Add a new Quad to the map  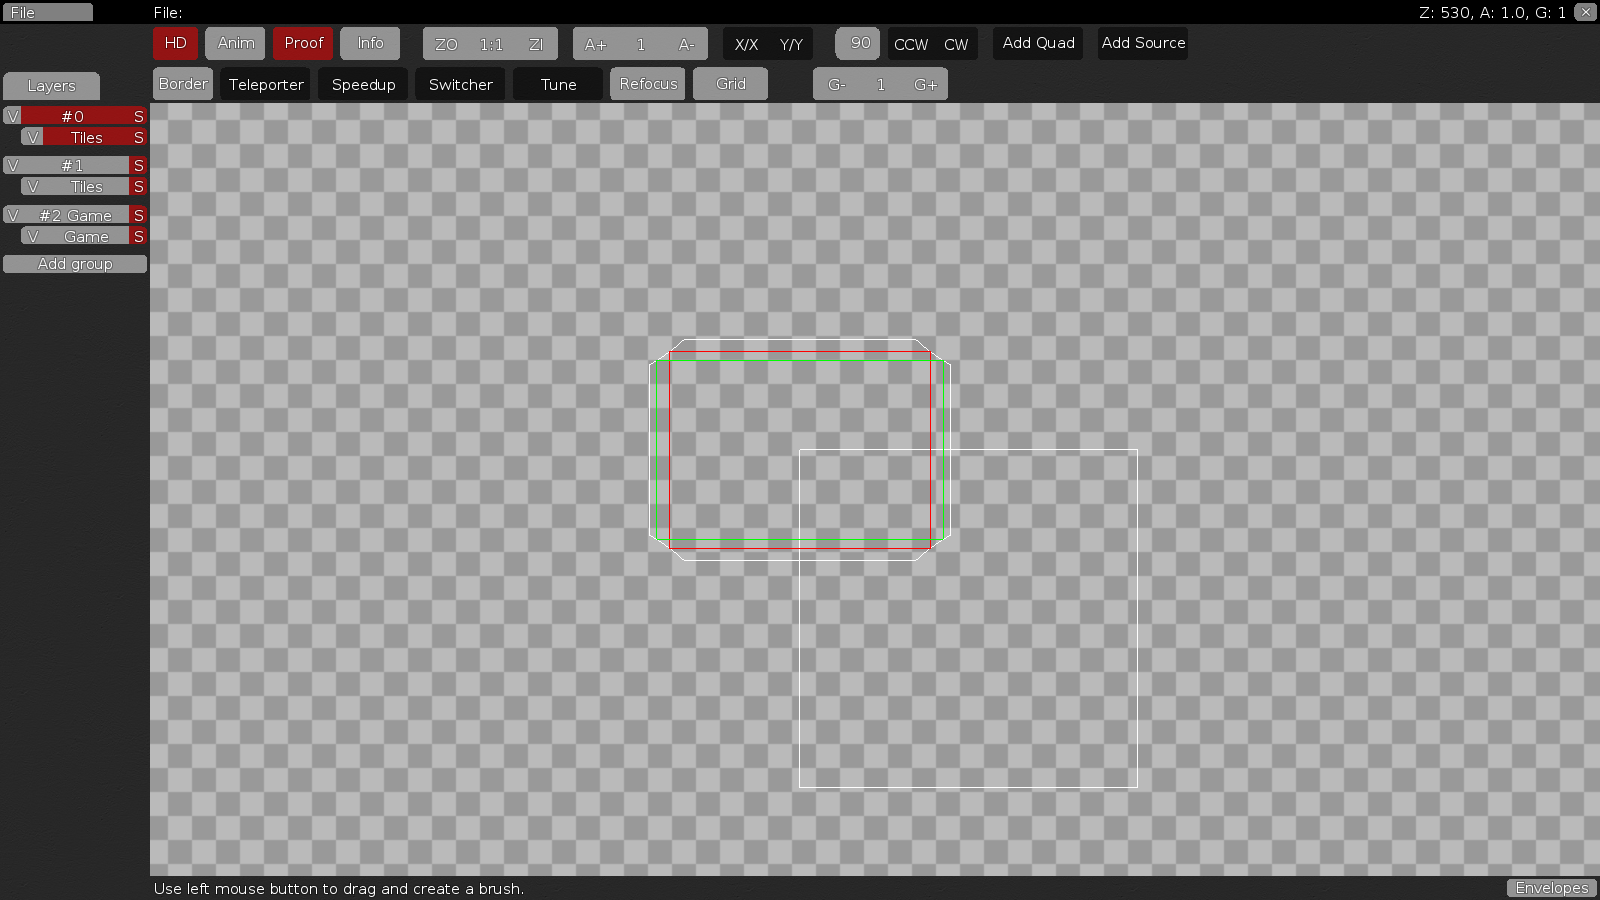click(1037, 43)
